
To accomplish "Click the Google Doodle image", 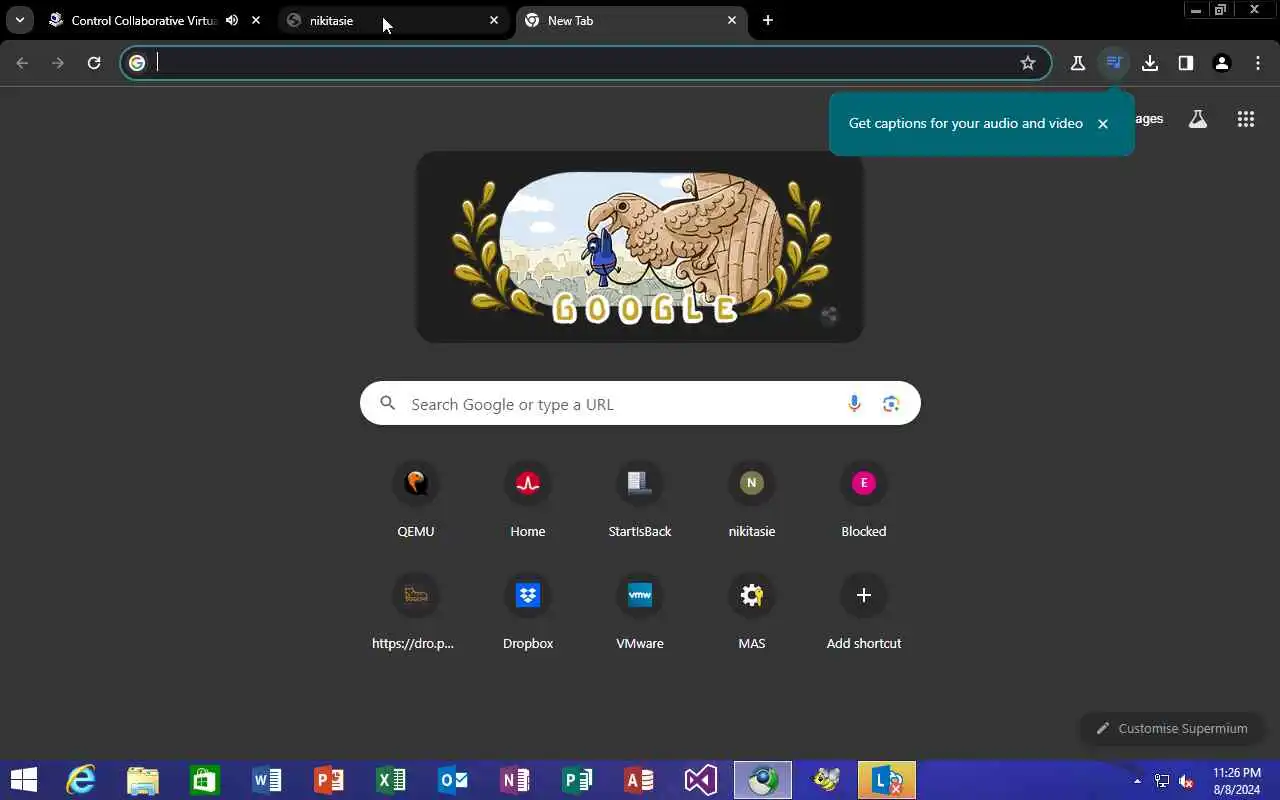I will pos(640,247).
